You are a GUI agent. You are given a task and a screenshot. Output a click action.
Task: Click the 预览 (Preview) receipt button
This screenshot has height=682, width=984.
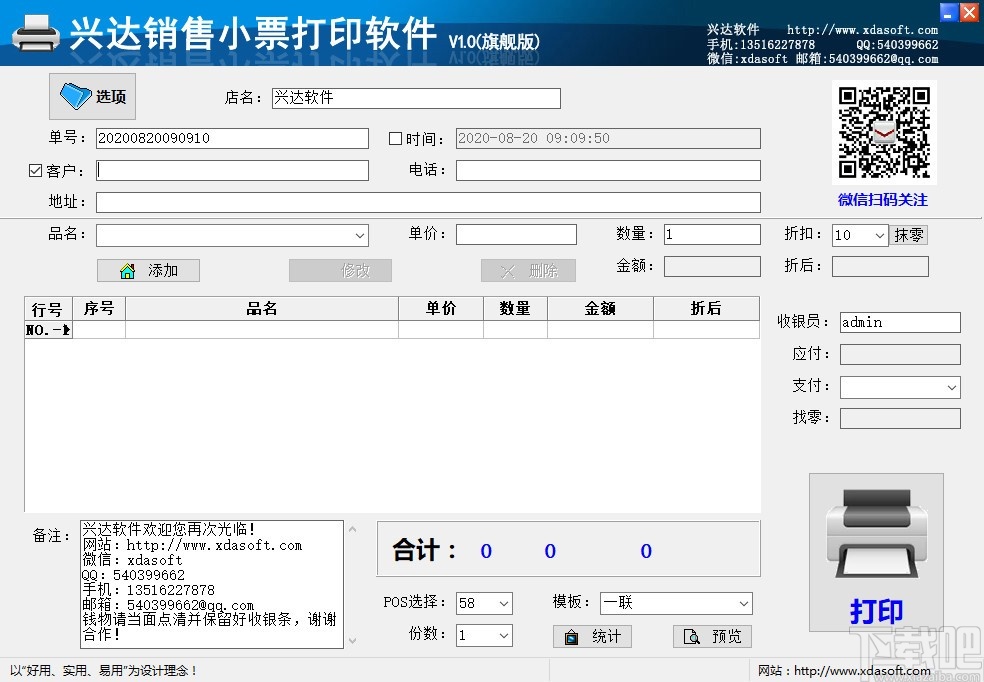(712, 636)
